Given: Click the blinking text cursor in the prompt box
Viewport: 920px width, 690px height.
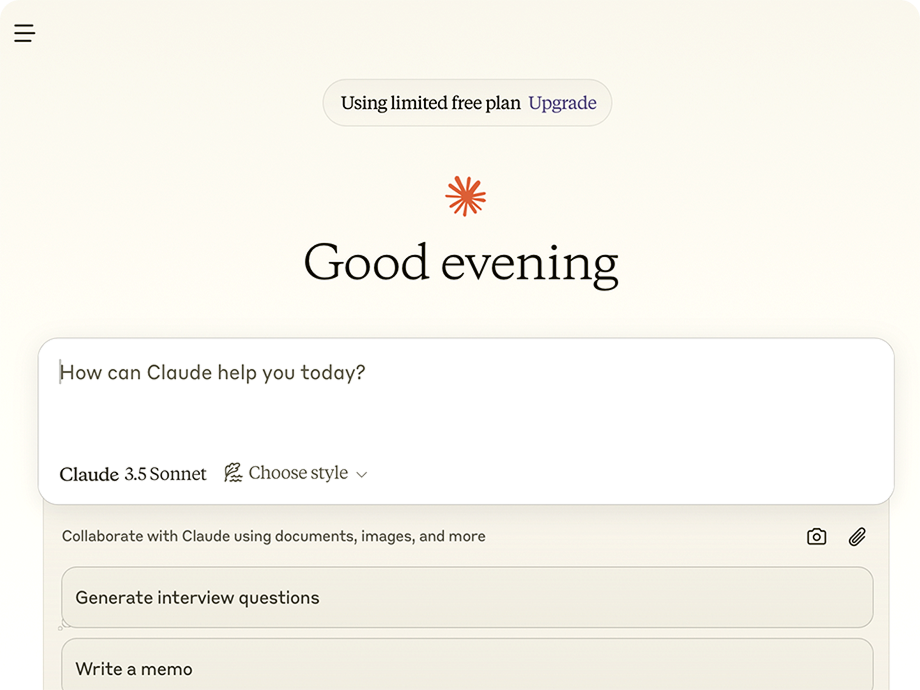Looking at the screenshot, I should (60, 372).
